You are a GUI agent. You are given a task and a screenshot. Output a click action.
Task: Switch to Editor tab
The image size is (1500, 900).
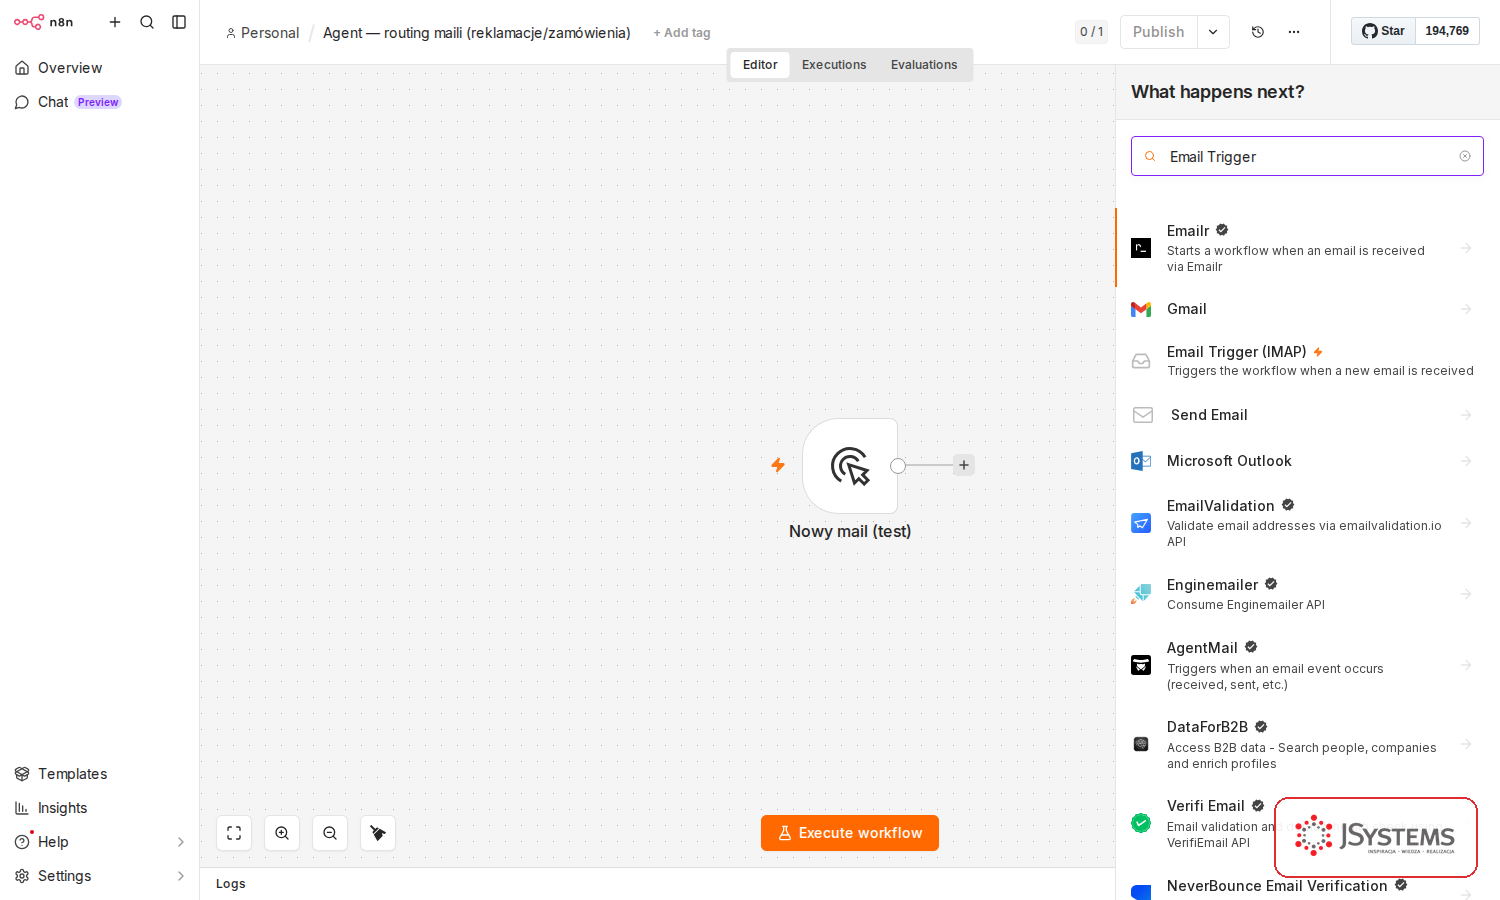(760, 65)
